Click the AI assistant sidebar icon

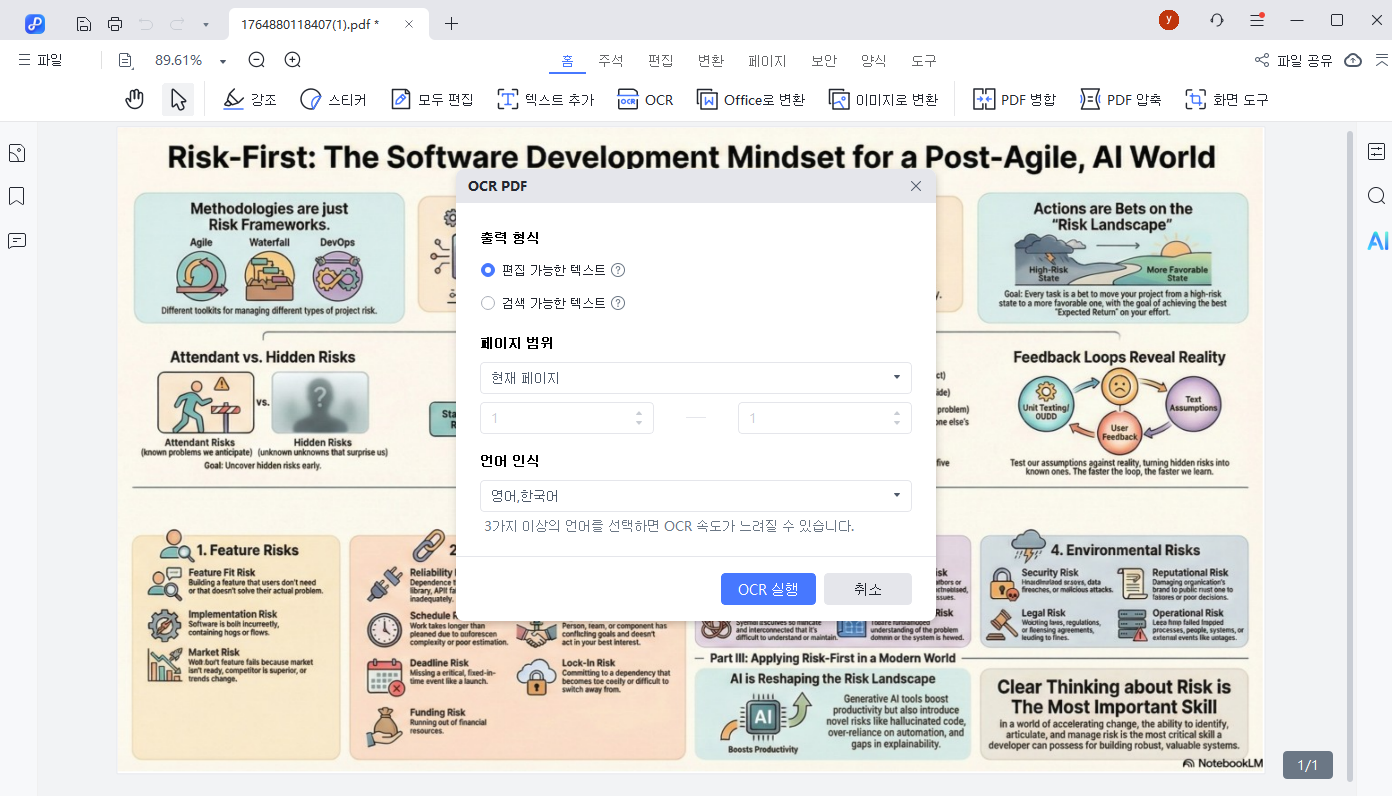point(1377,240)
